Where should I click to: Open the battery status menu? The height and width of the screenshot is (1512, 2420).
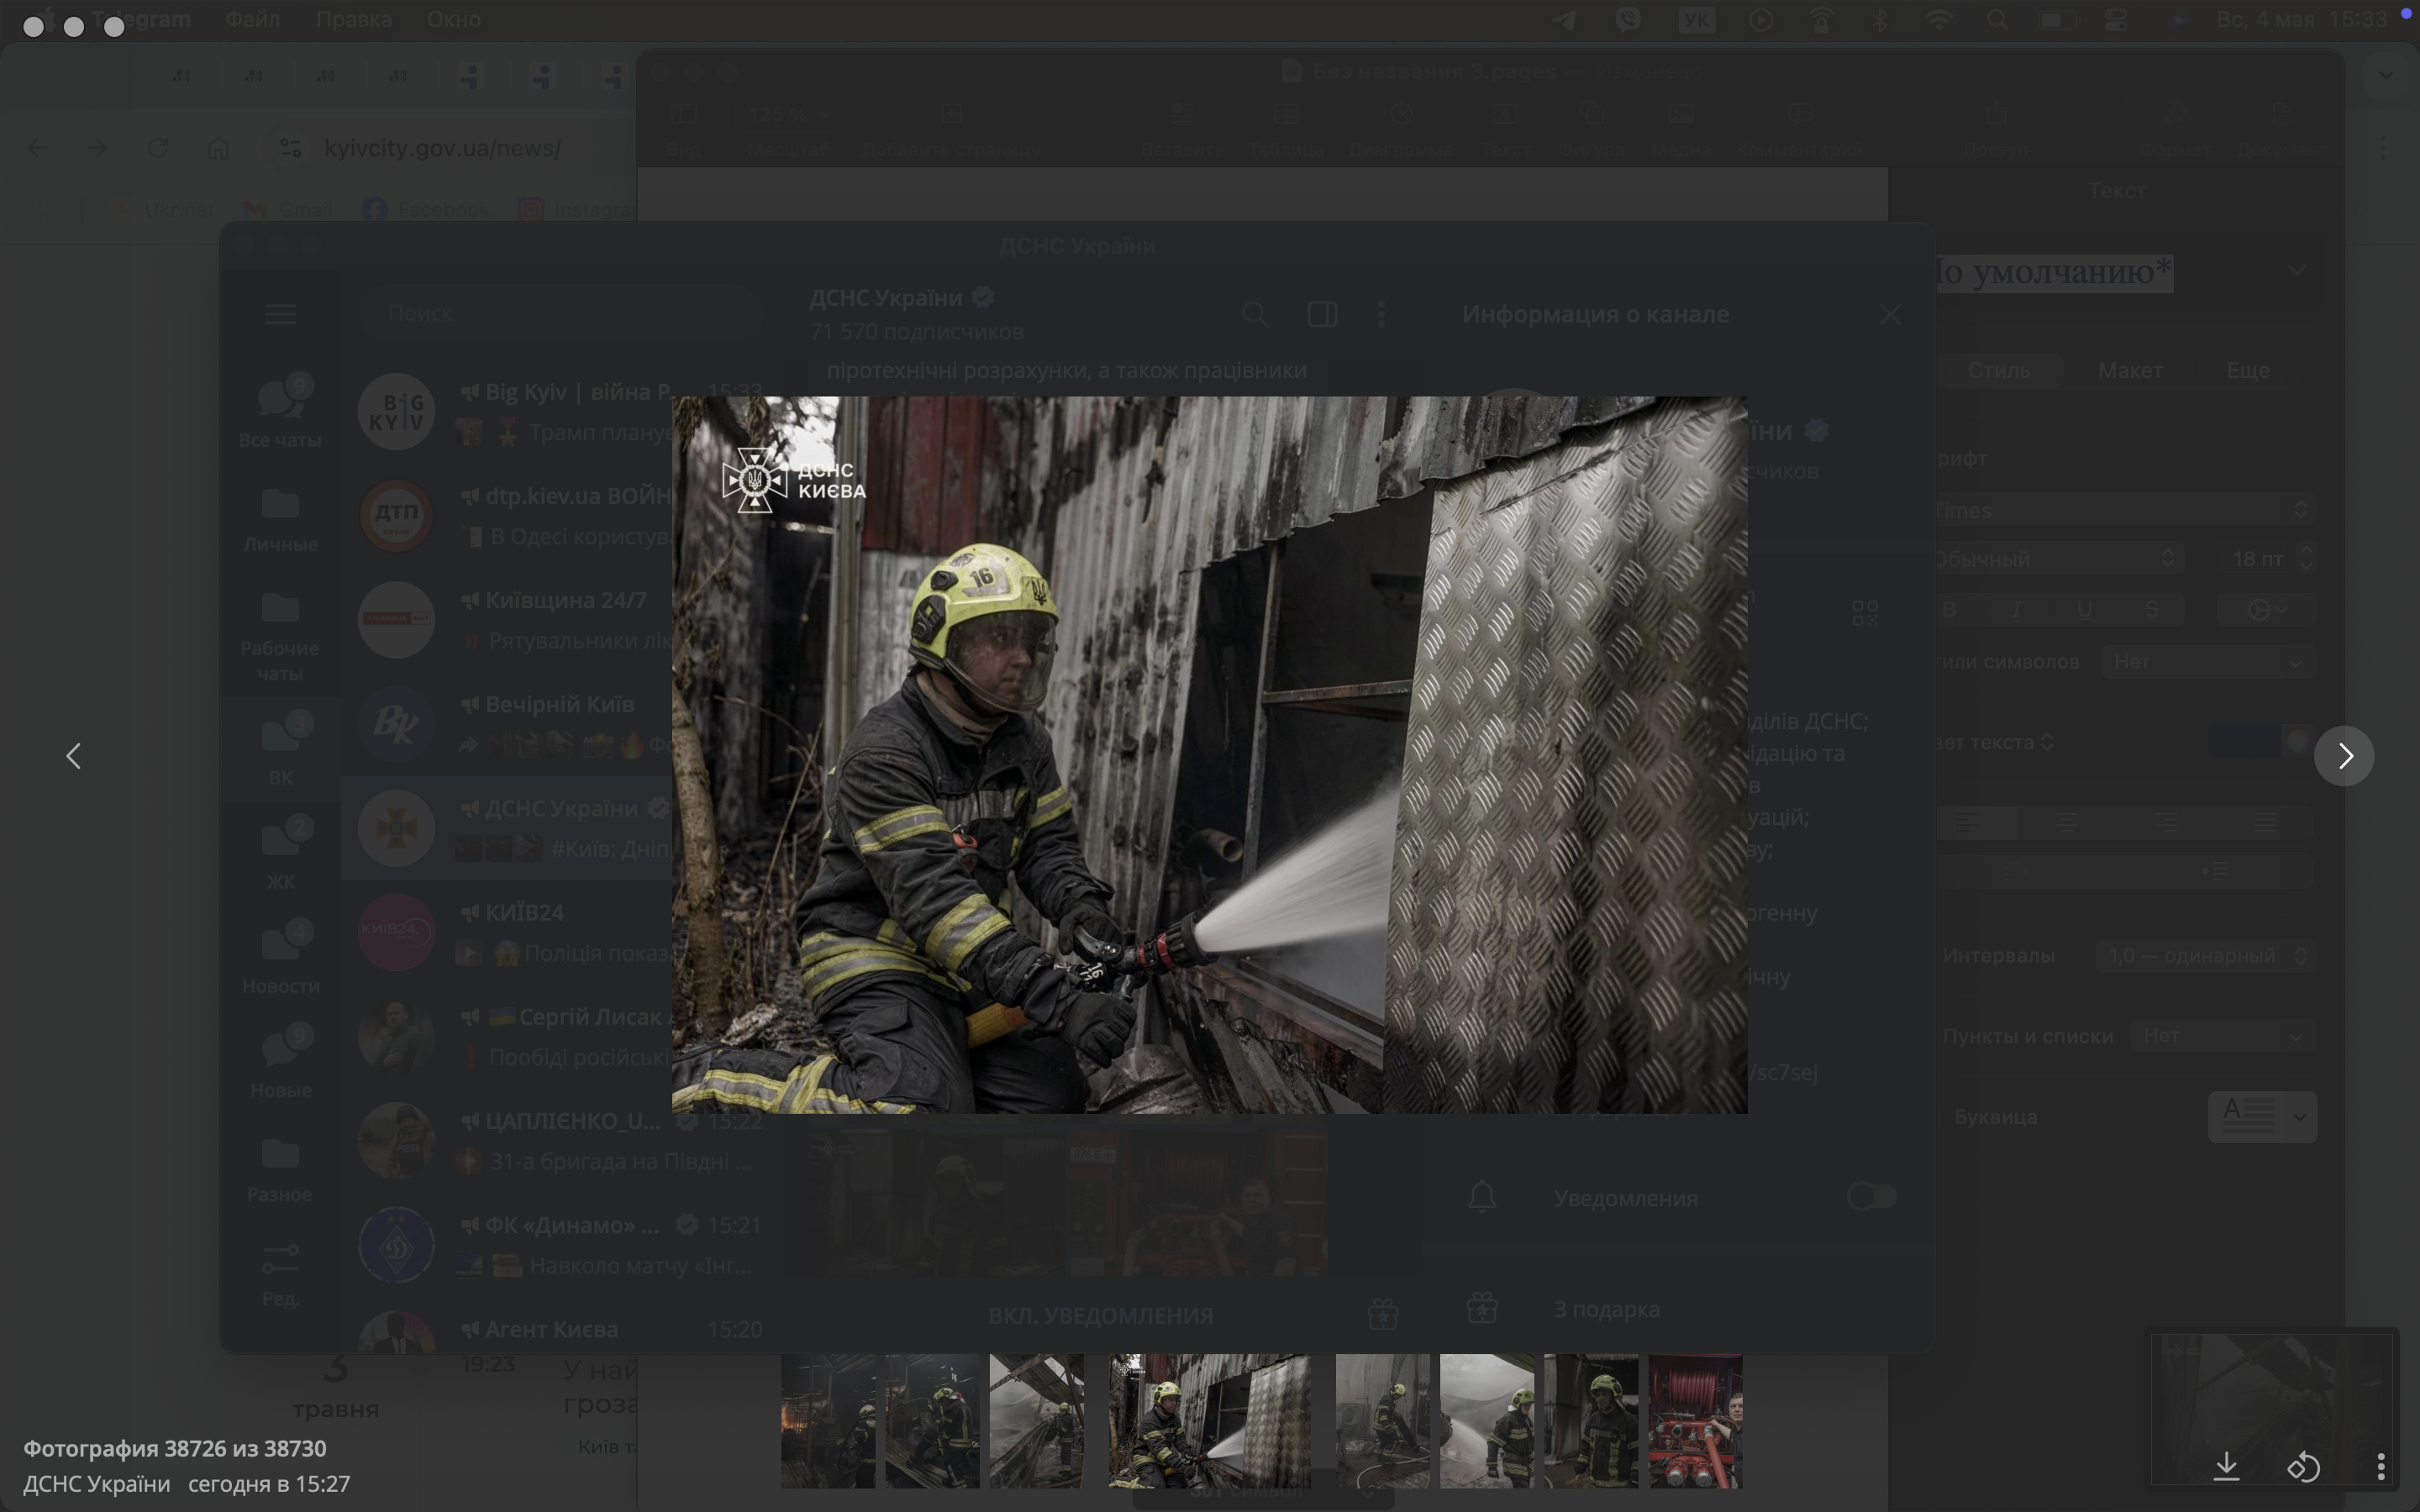2058,20
